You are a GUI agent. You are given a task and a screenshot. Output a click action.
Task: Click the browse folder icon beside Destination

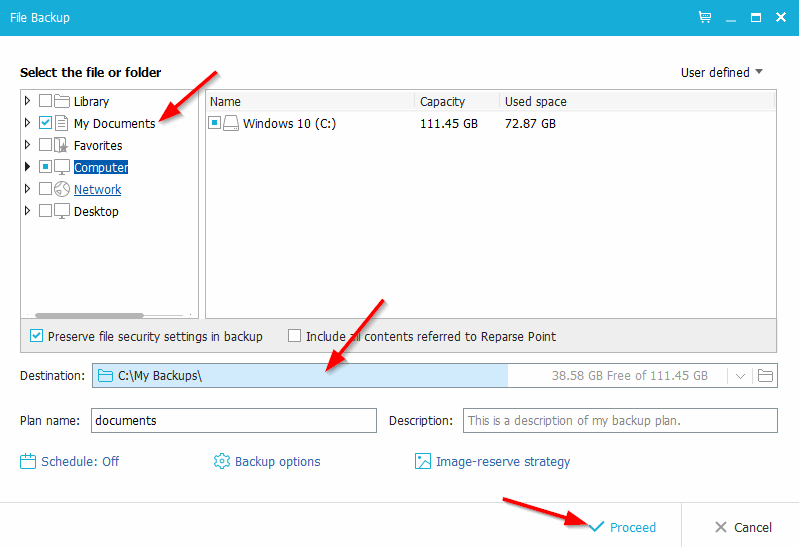click(x=766, y=376)
